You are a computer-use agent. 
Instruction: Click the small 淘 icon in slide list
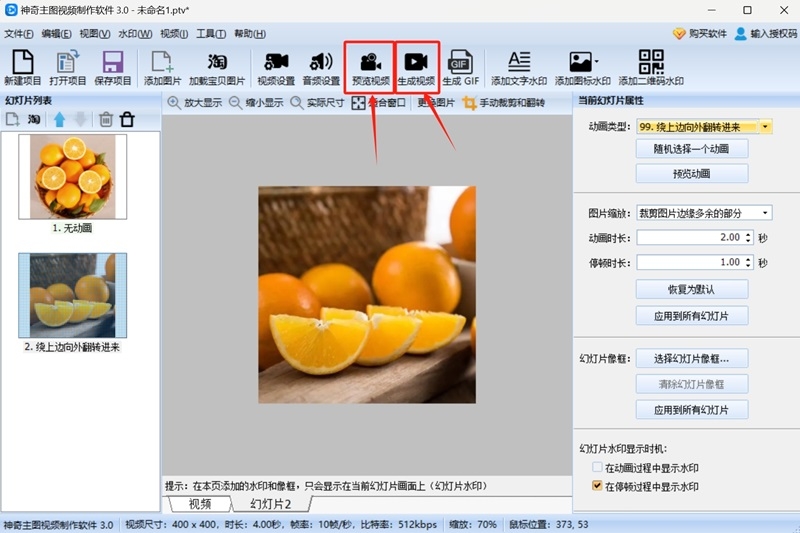34,120
